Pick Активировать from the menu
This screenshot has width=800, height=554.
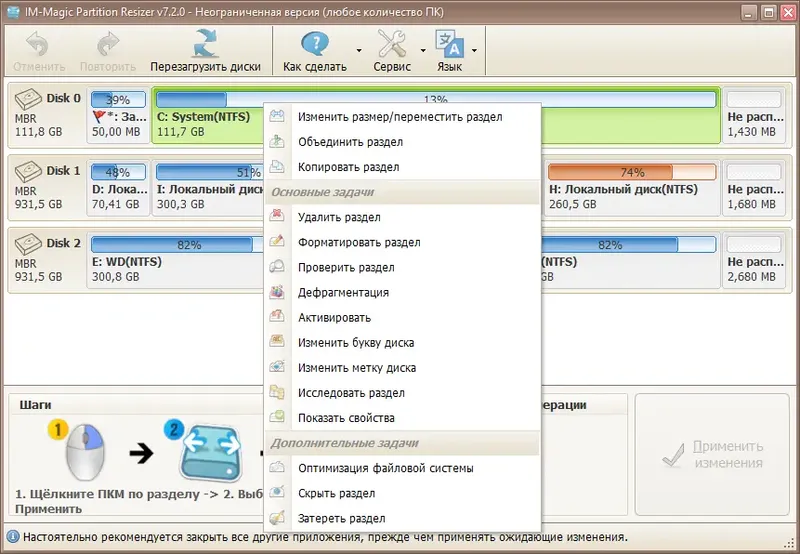coord(402,317)
